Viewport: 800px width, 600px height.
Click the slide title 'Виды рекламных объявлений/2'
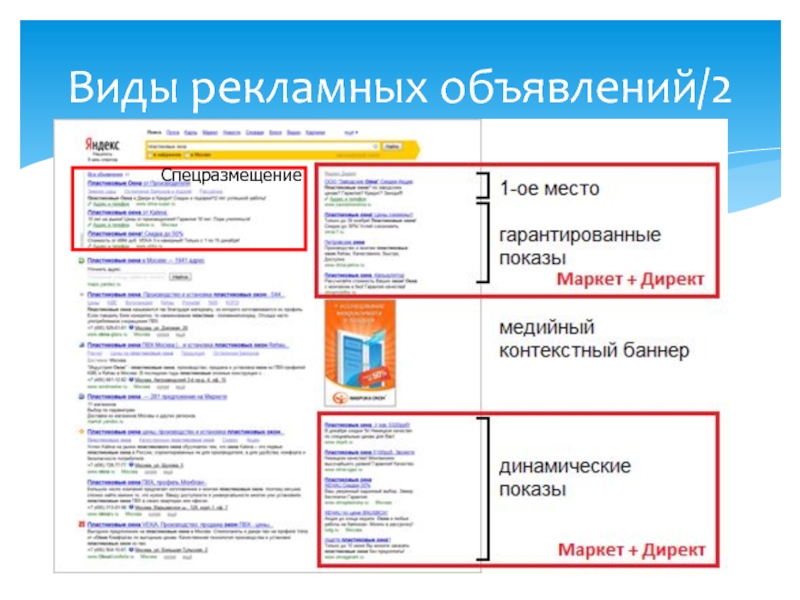(399, 88)
